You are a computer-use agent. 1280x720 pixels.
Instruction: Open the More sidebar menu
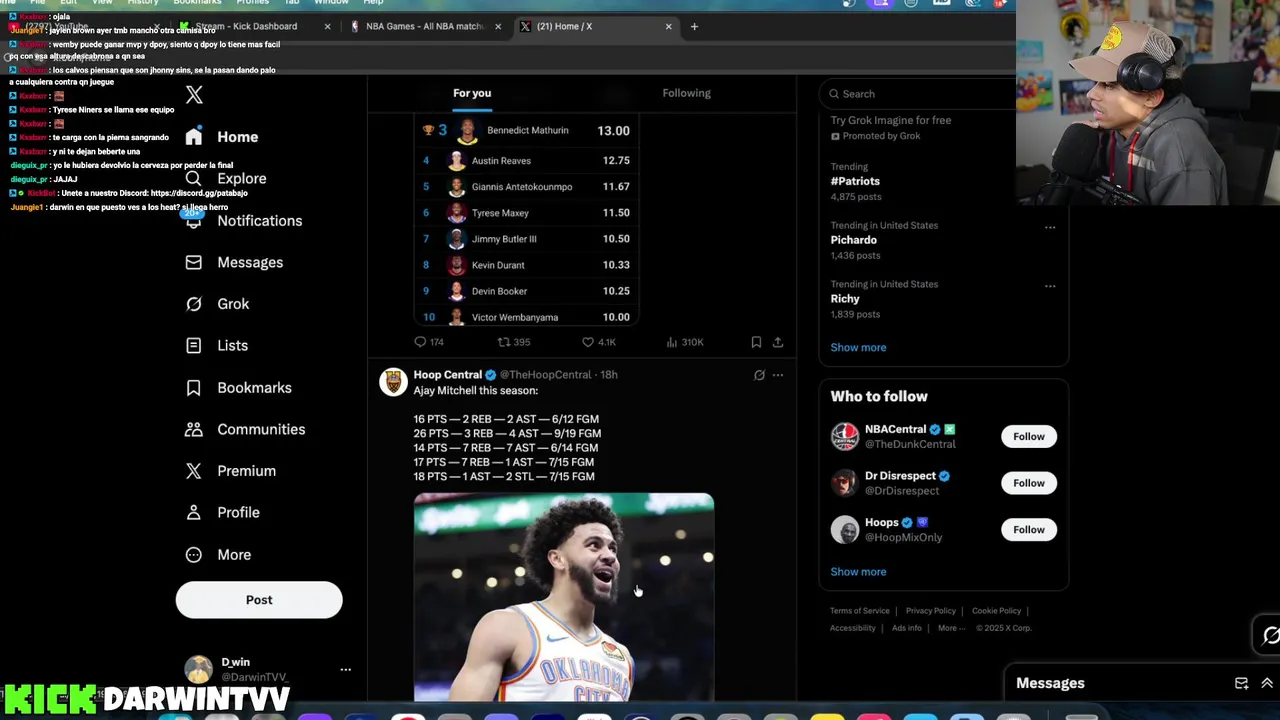pos(219,555)
